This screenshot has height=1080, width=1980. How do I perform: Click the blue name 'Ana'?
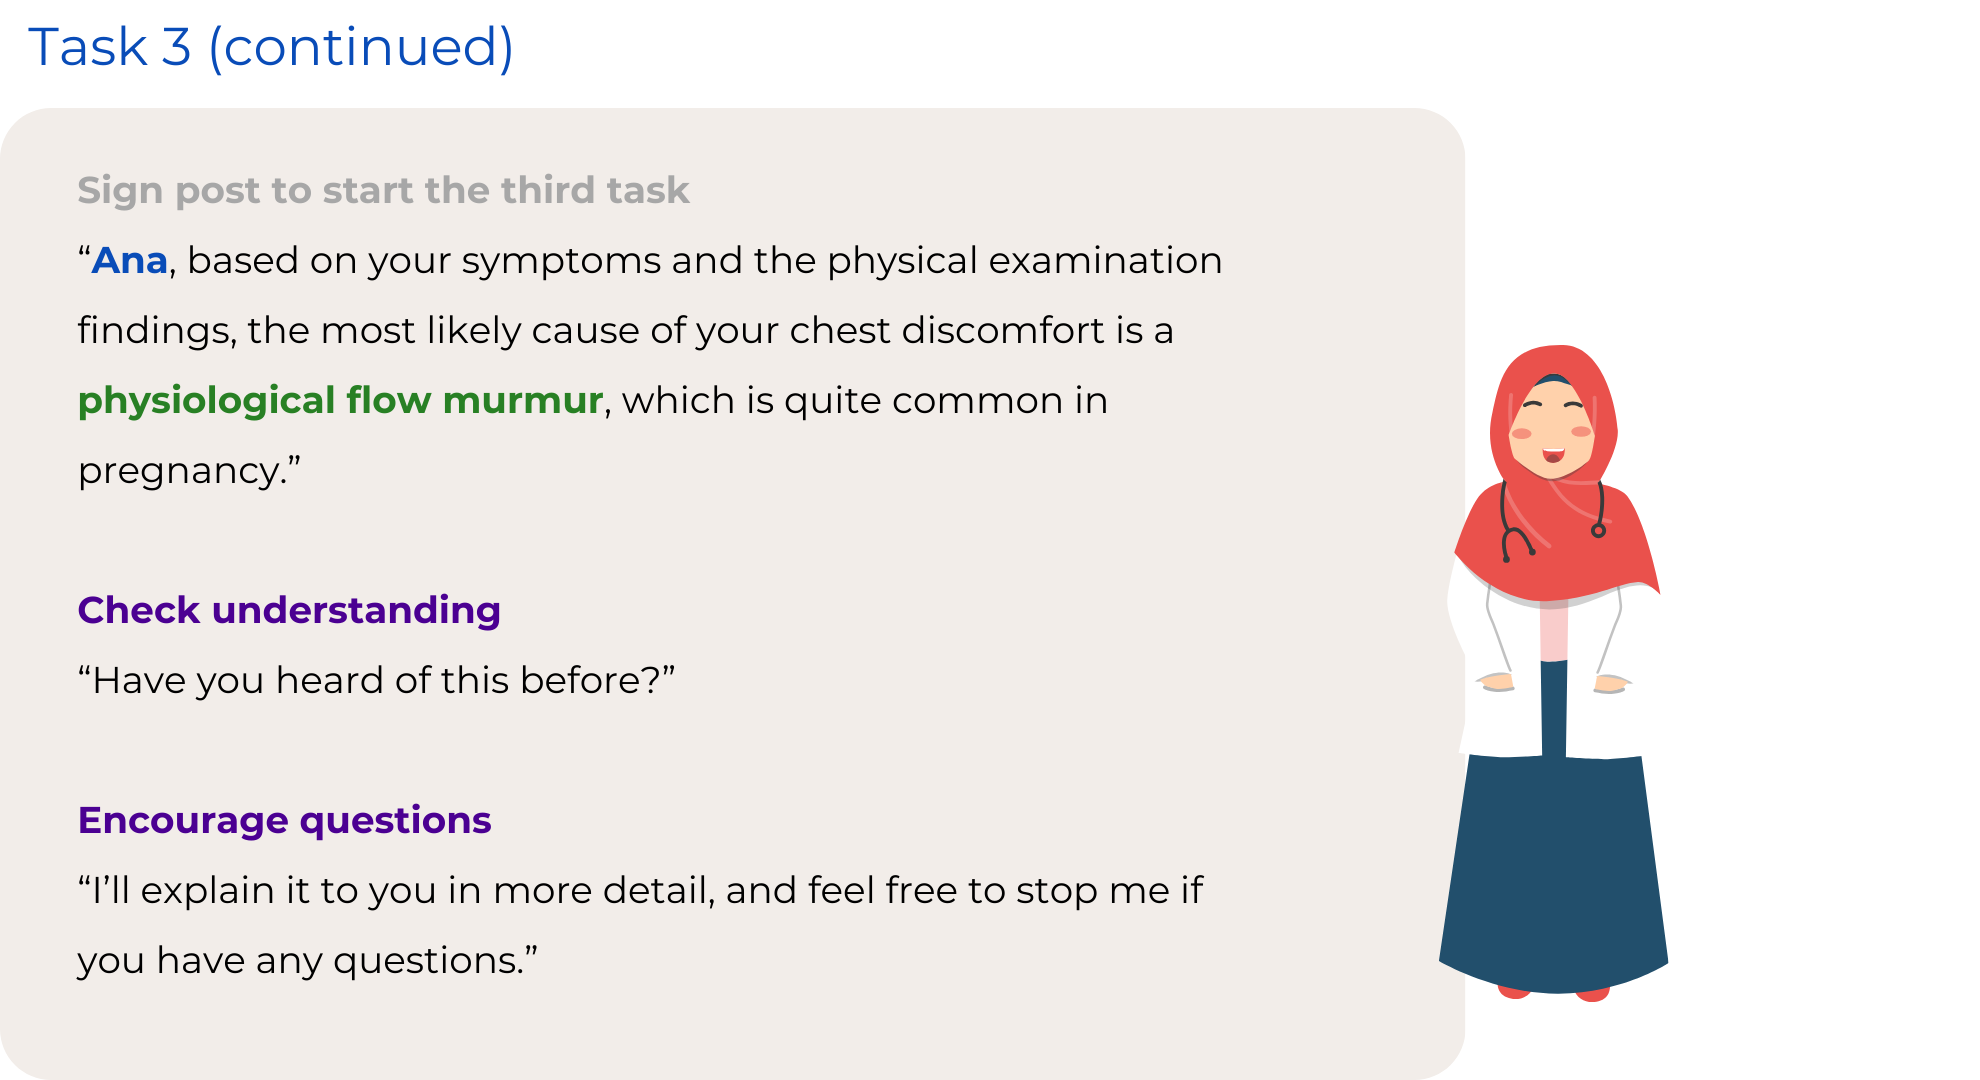pos(129,260)
